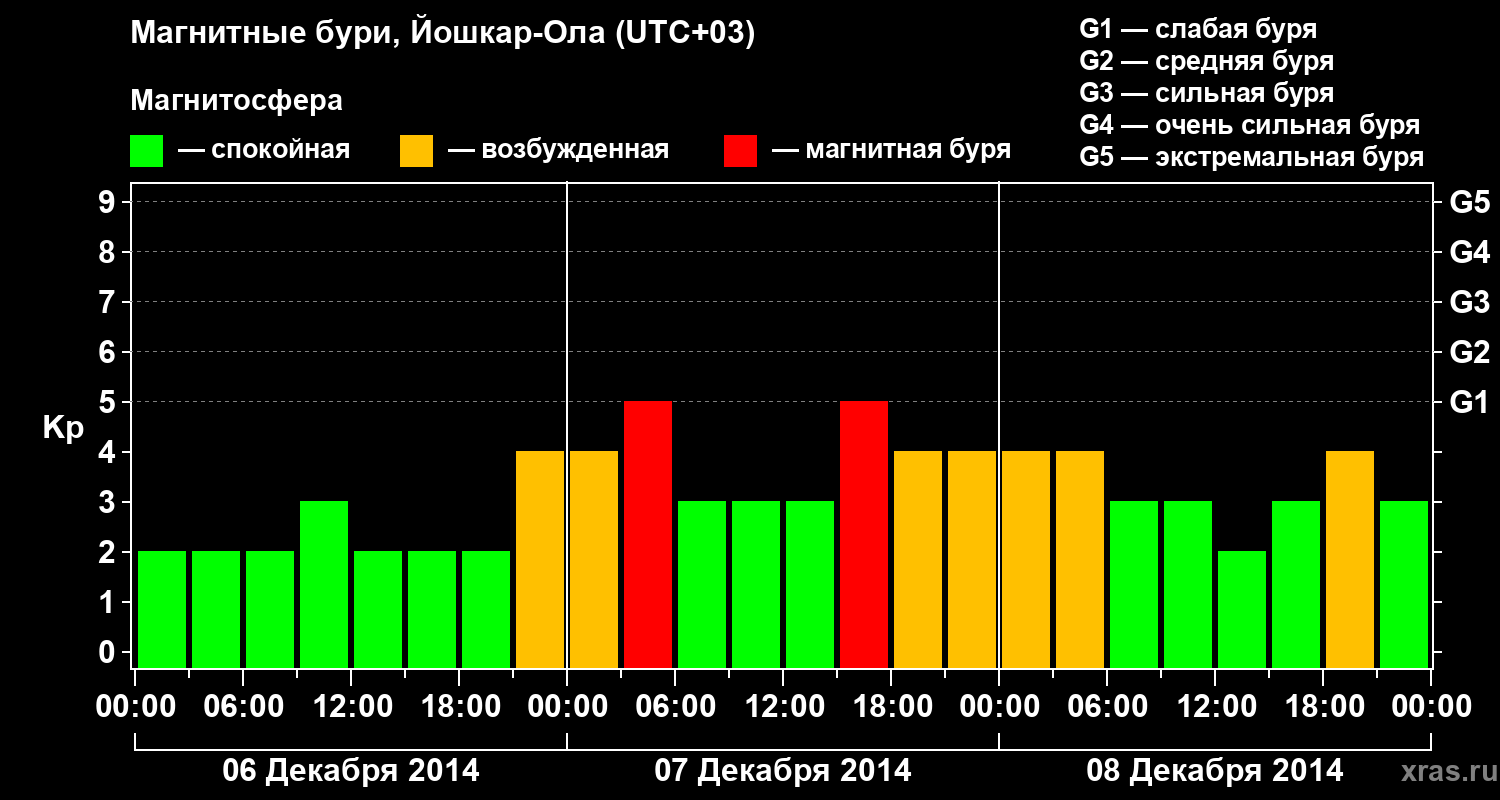
Task: Click the 'G5 — экстремальная буря' legend line
Action: click(x=1252, y=157)
